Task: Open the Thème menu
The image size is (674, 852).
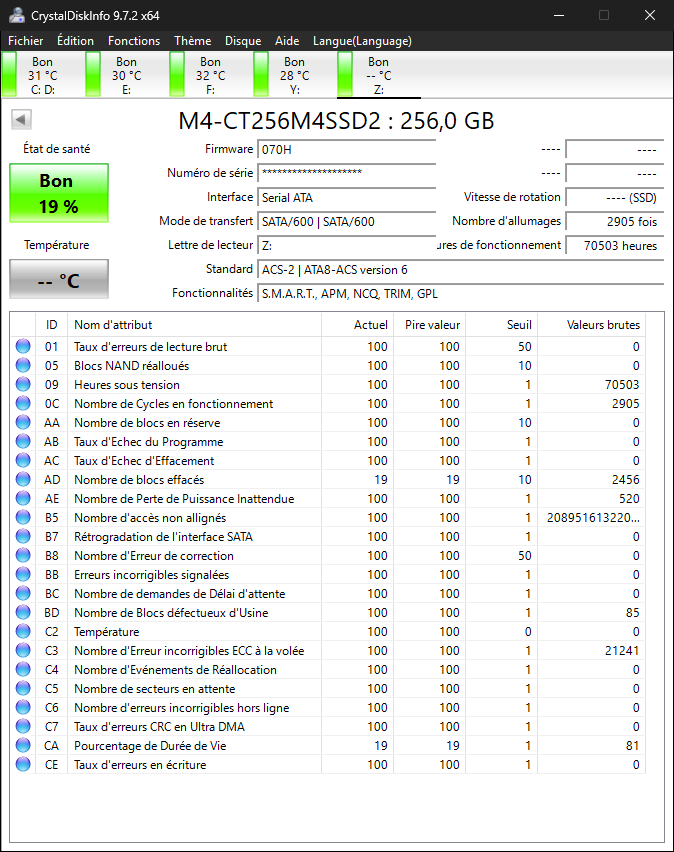Action: [192, 41]
